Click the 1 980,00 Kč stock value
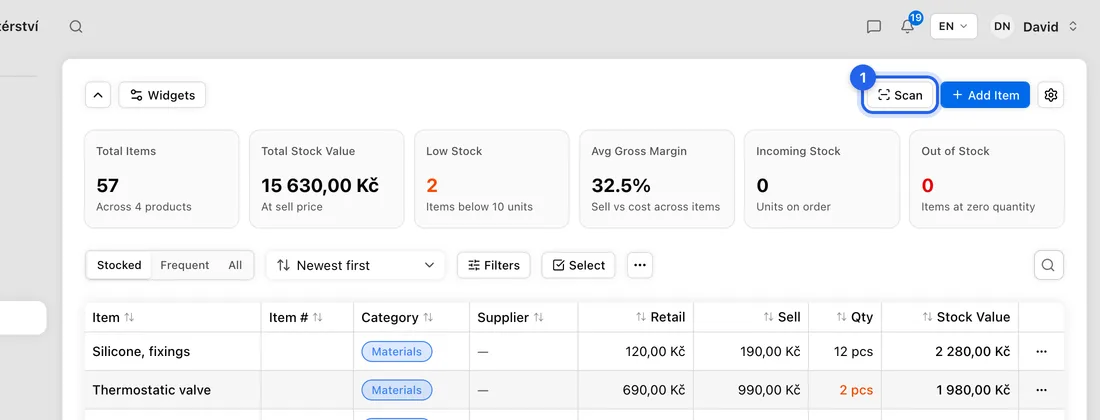The width and height of the screenshot is (1100, 420). point(972,390)
